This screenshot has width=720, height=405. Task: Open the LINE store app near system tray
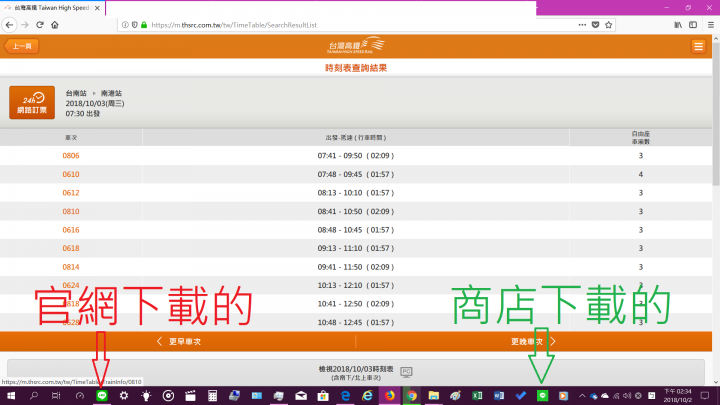click(542, 396)
